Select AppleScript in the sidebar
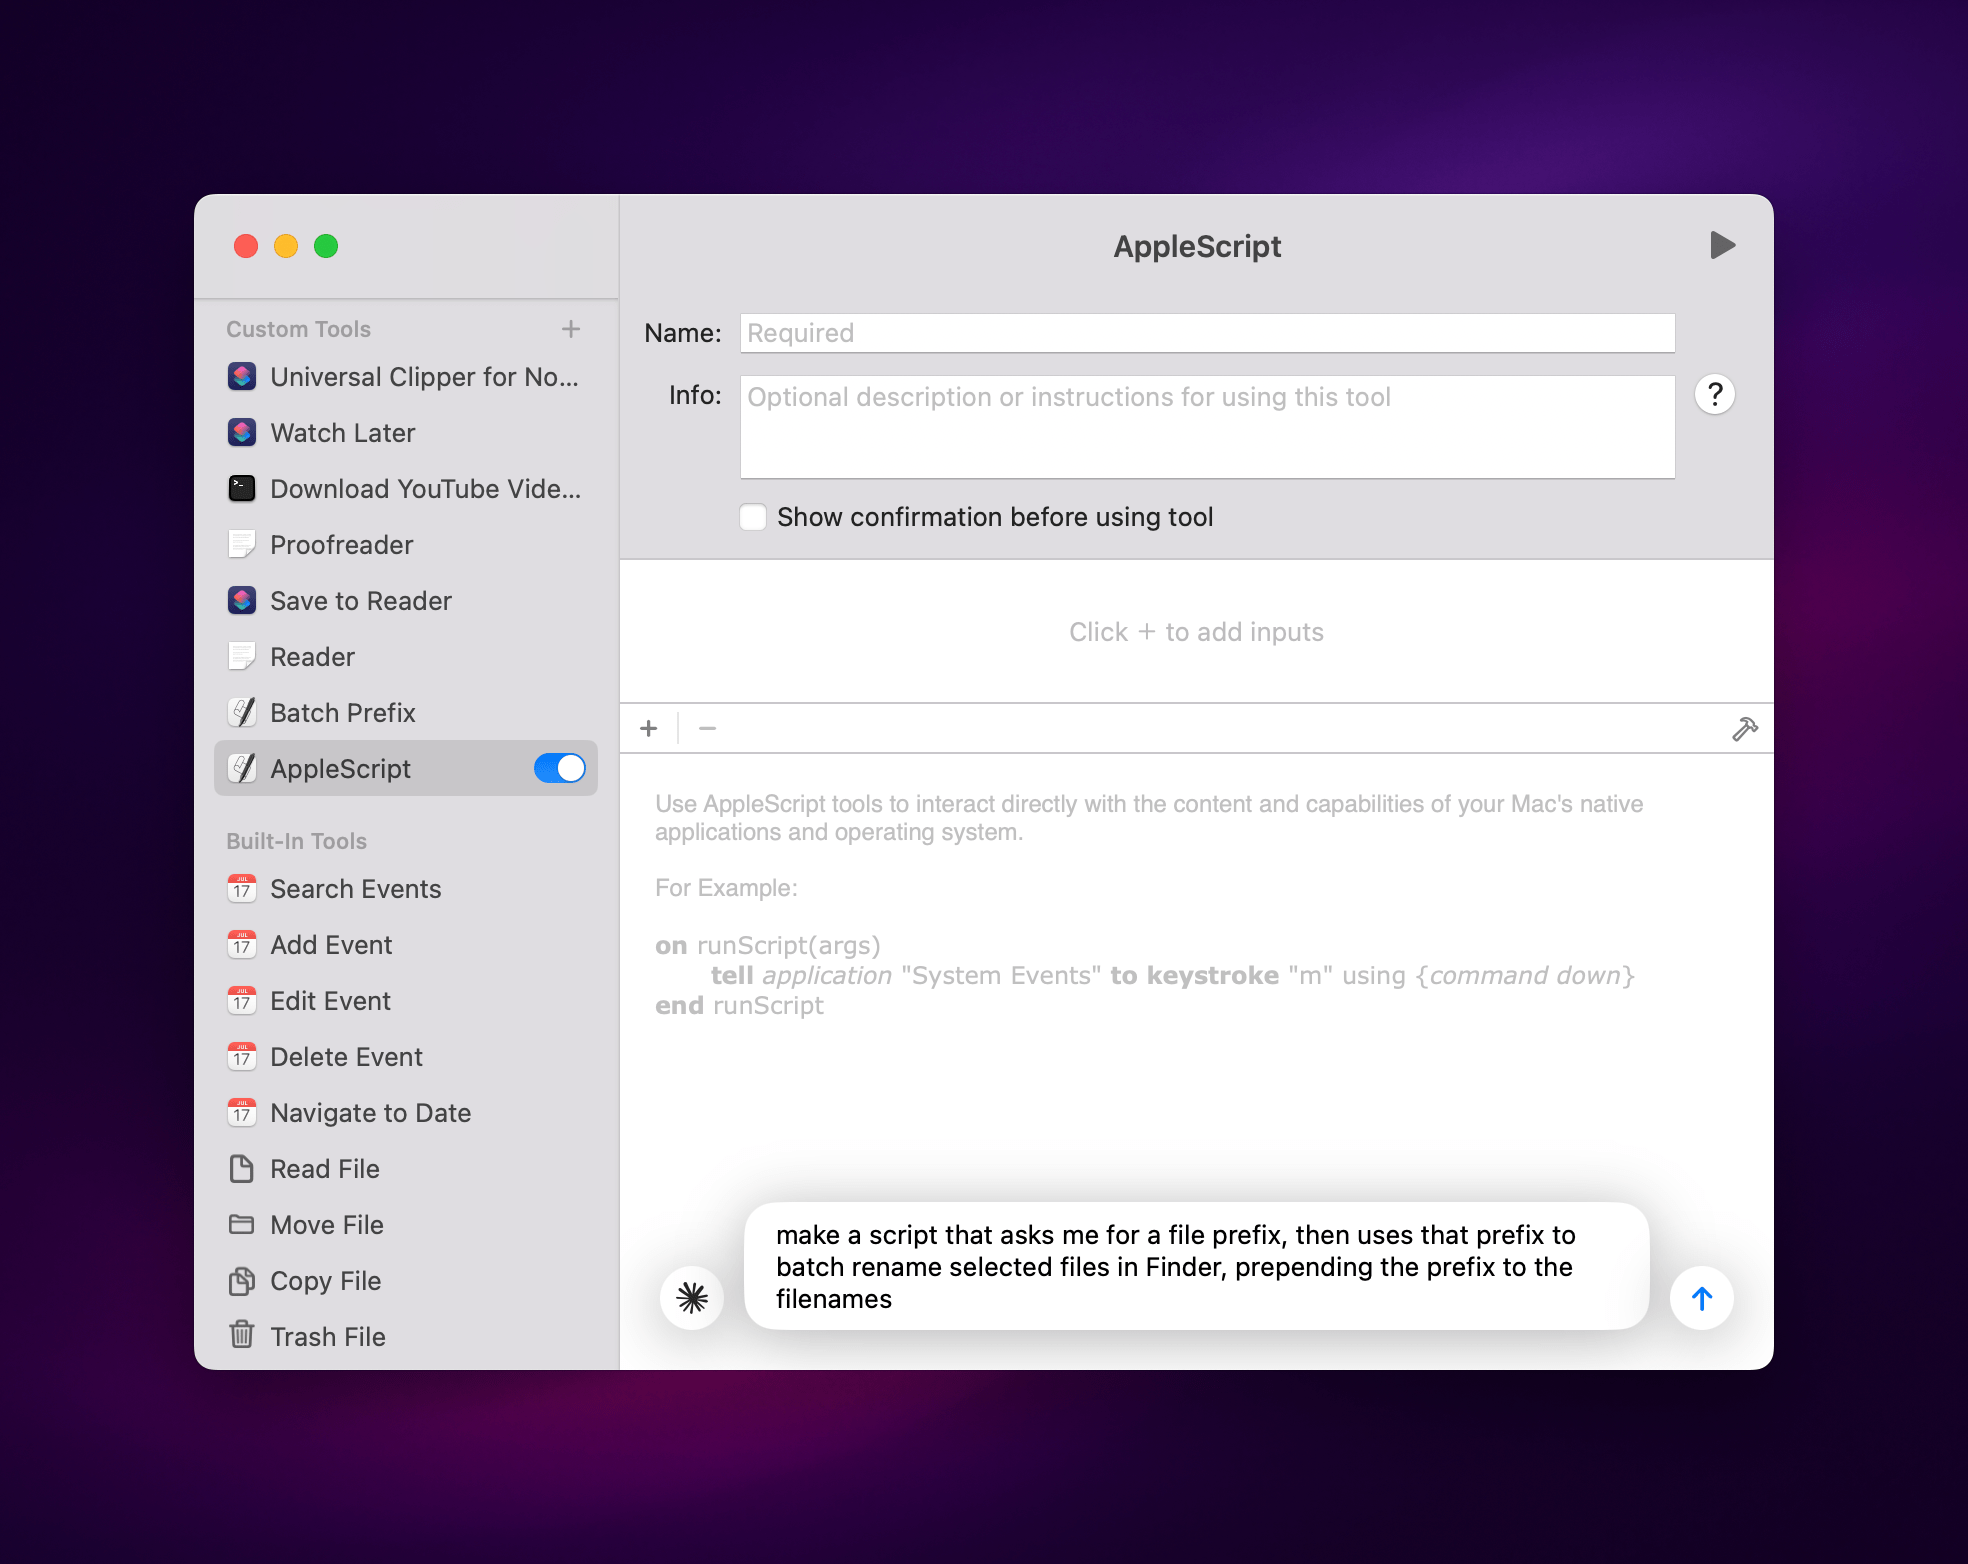Screen dimensions: 1968x1564 pos(406,768)
